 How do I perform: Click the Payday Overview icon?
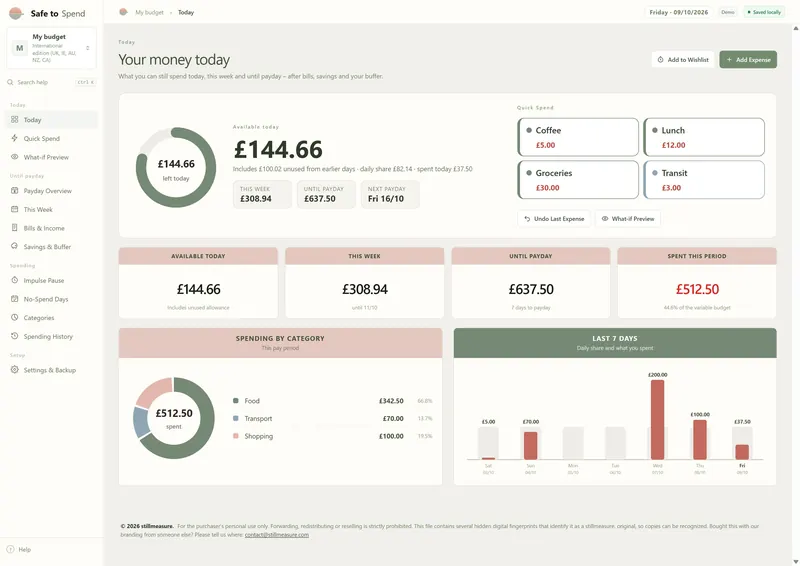coord(14,190)
